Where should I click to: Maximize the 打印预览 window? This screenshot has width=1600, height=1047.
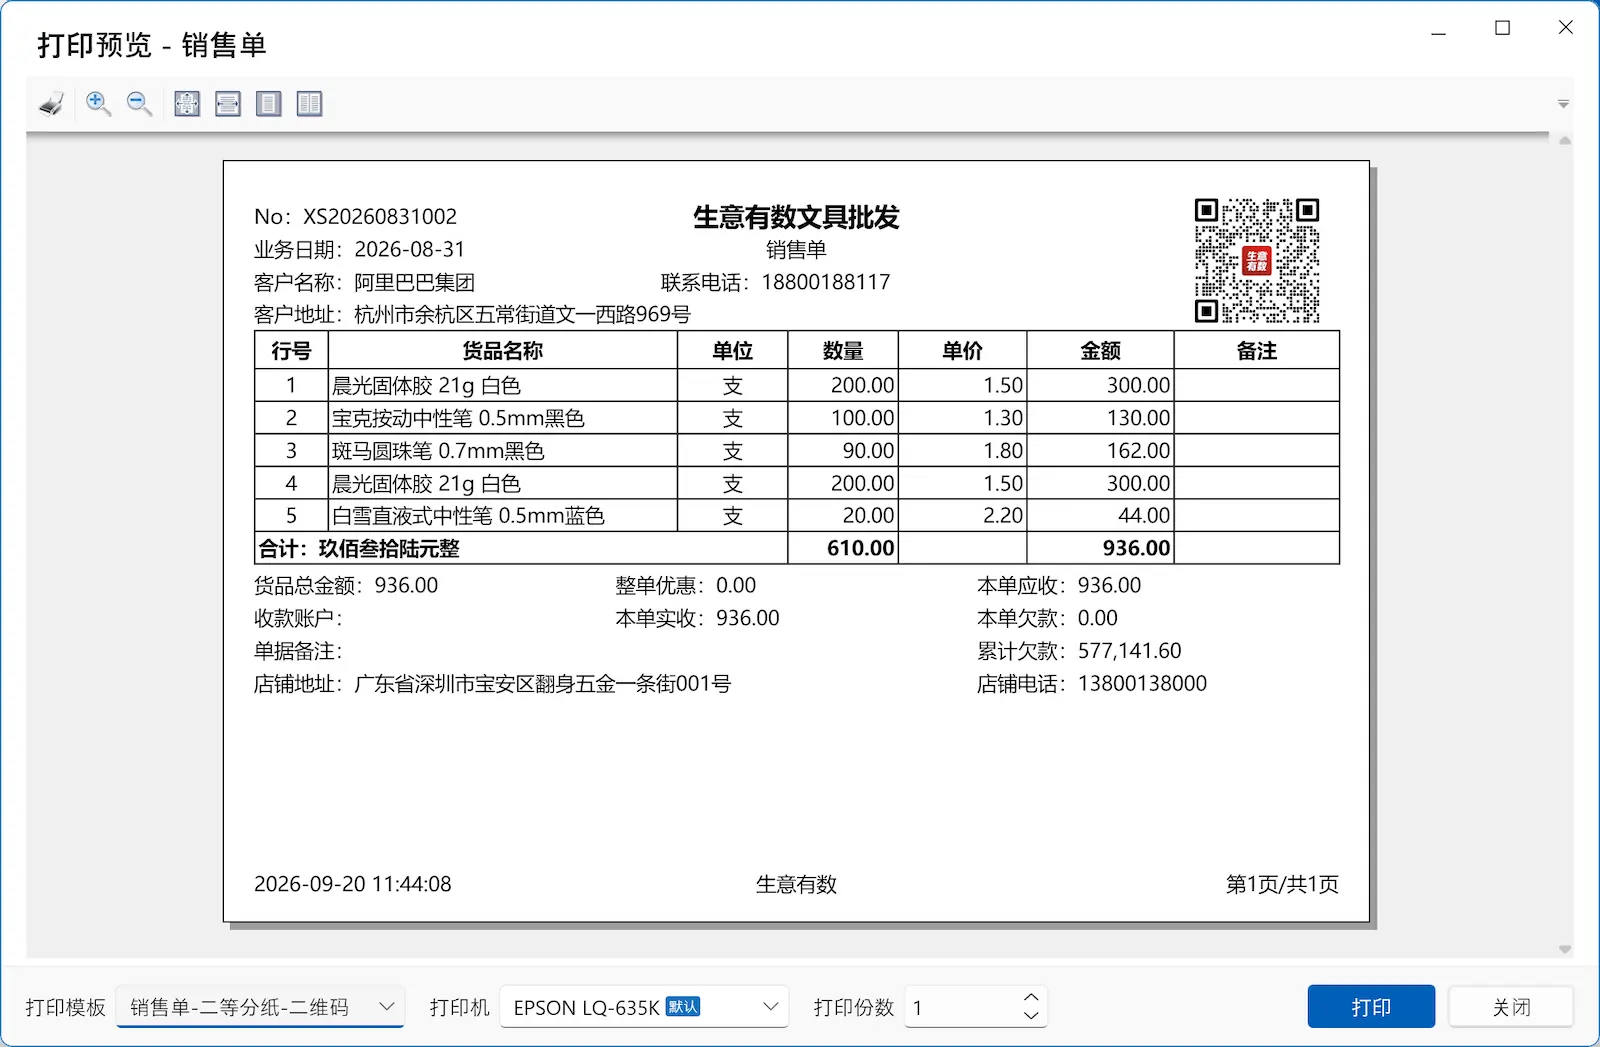[x=1502, y=28]
